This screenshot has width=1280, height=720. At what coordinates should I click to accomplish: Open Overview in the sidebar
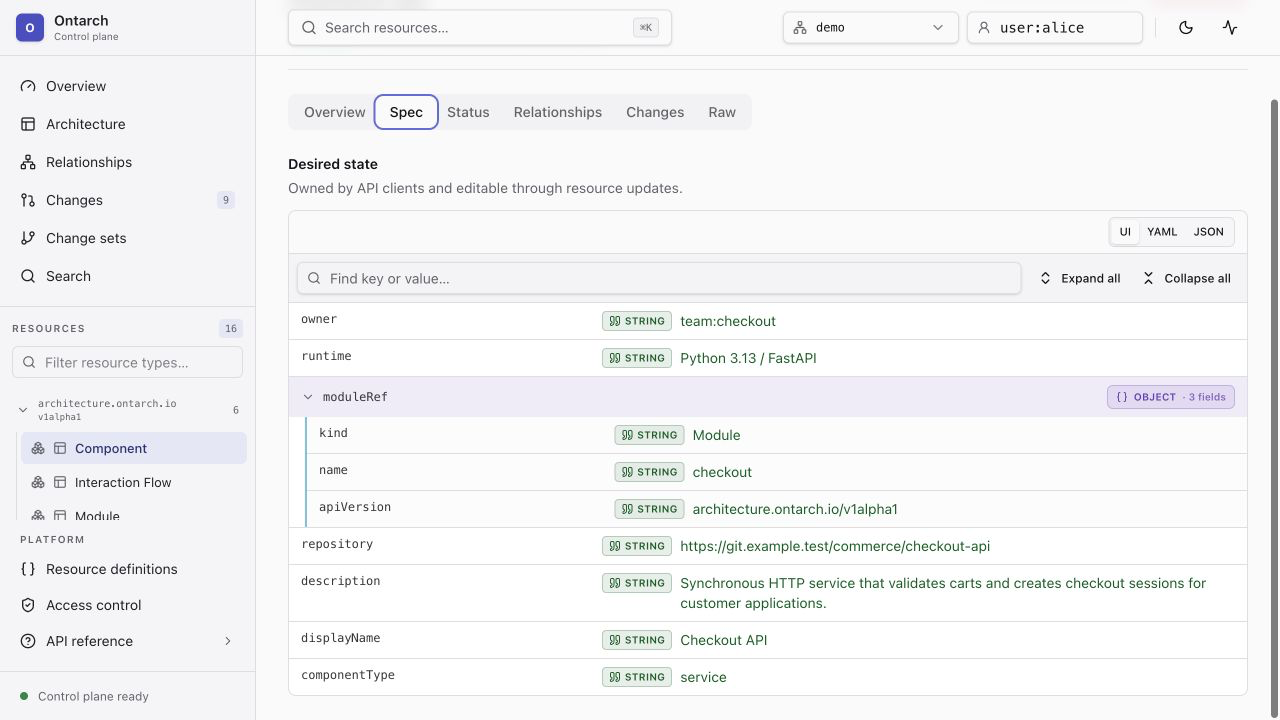click(x=127, y=86)
